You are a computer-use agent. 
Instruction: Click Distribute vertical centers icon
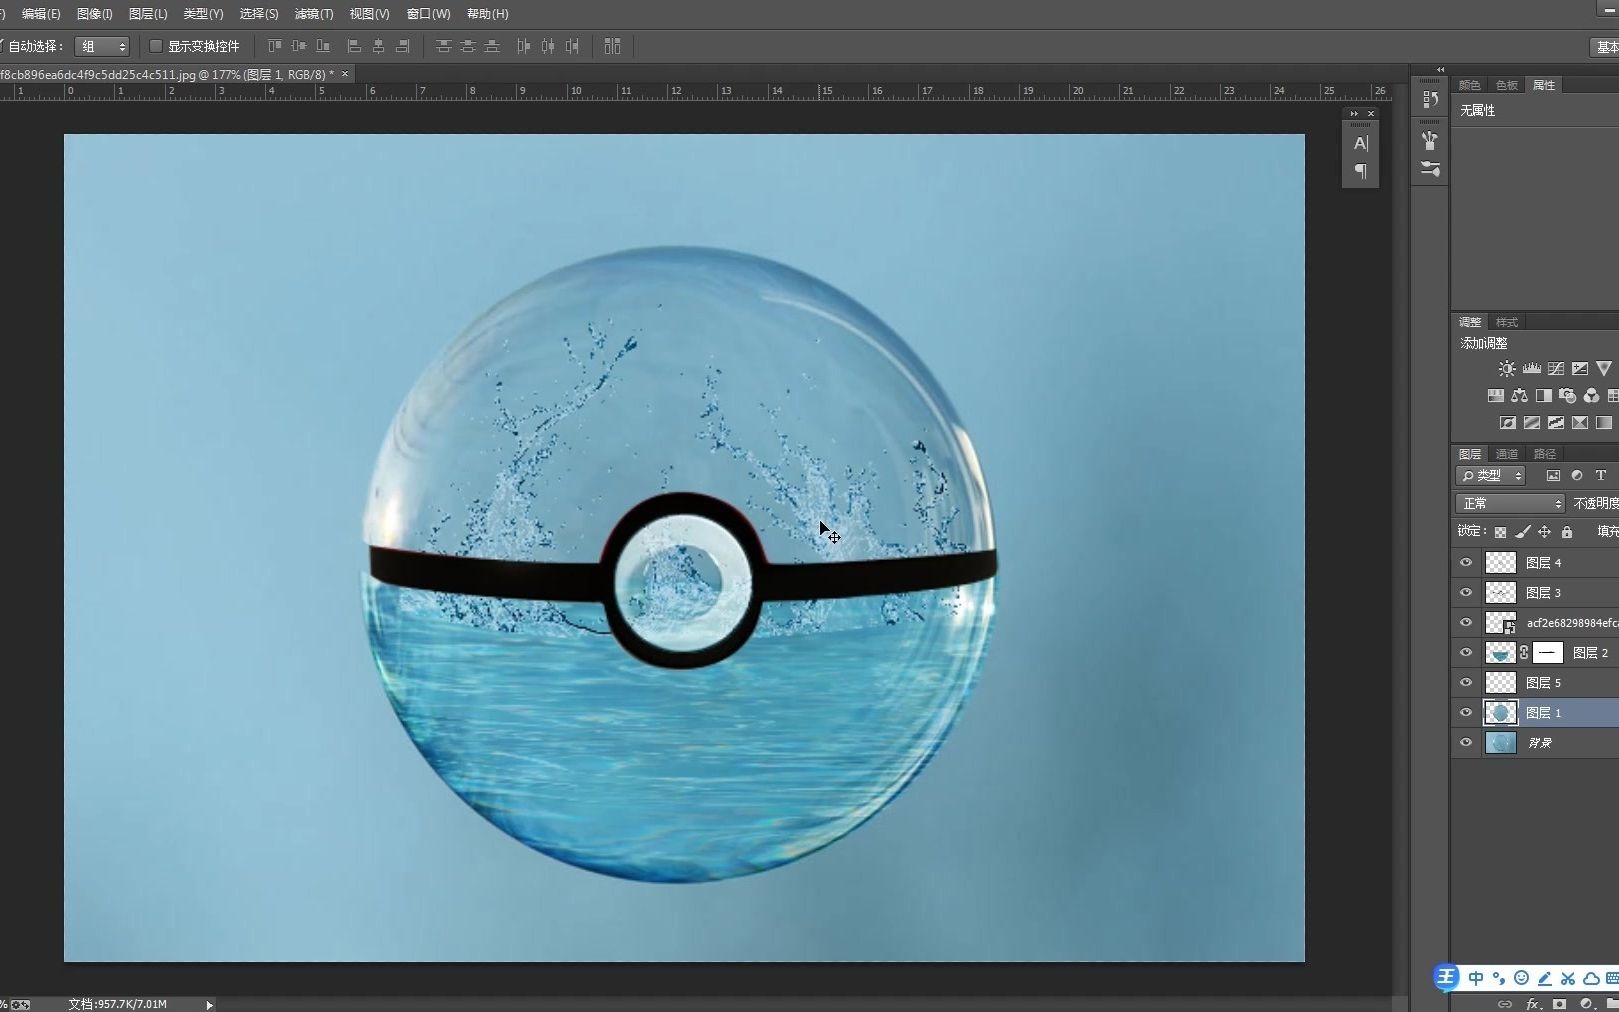point(468,46)
